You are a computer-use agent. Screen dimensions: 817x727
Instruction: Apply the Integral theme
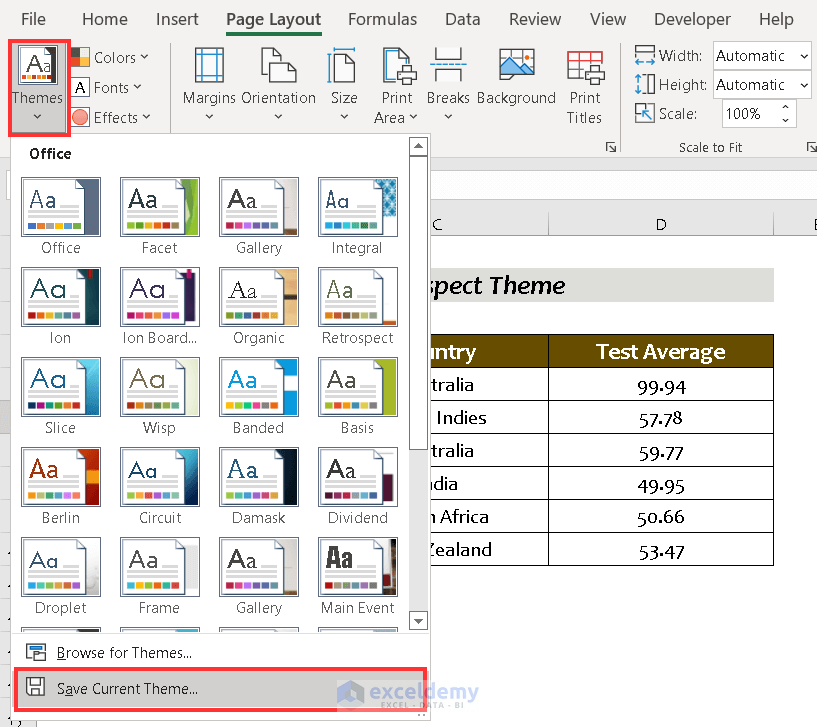point(357,216)
